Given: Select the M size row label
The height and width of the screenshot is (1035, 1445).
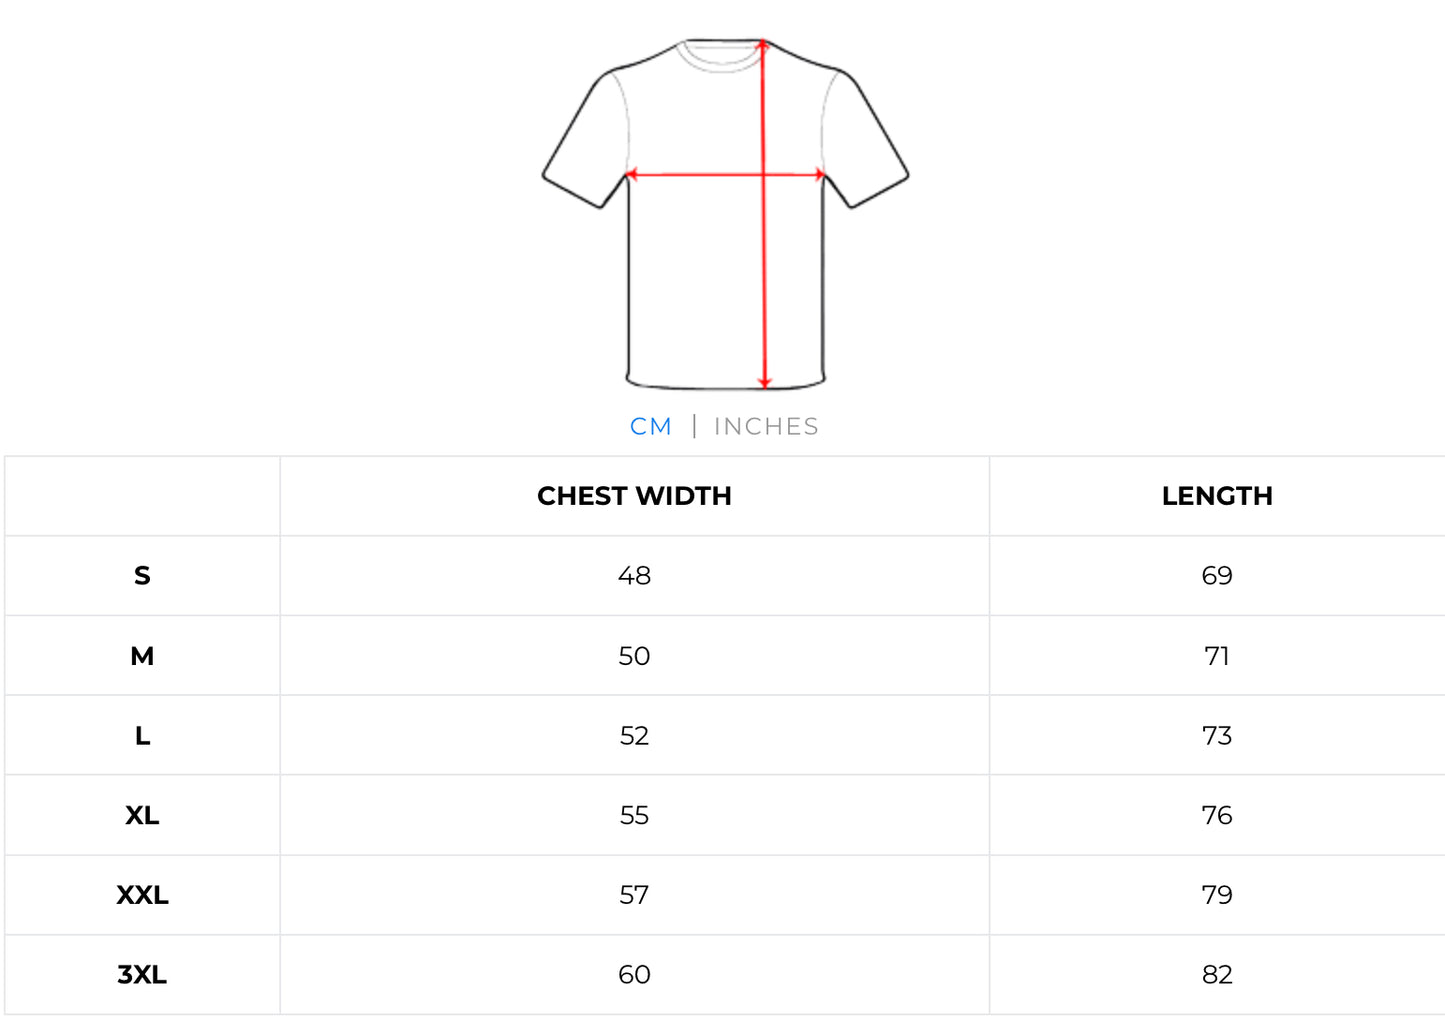Looking at the screenshot, I should (x=142, y=656).
